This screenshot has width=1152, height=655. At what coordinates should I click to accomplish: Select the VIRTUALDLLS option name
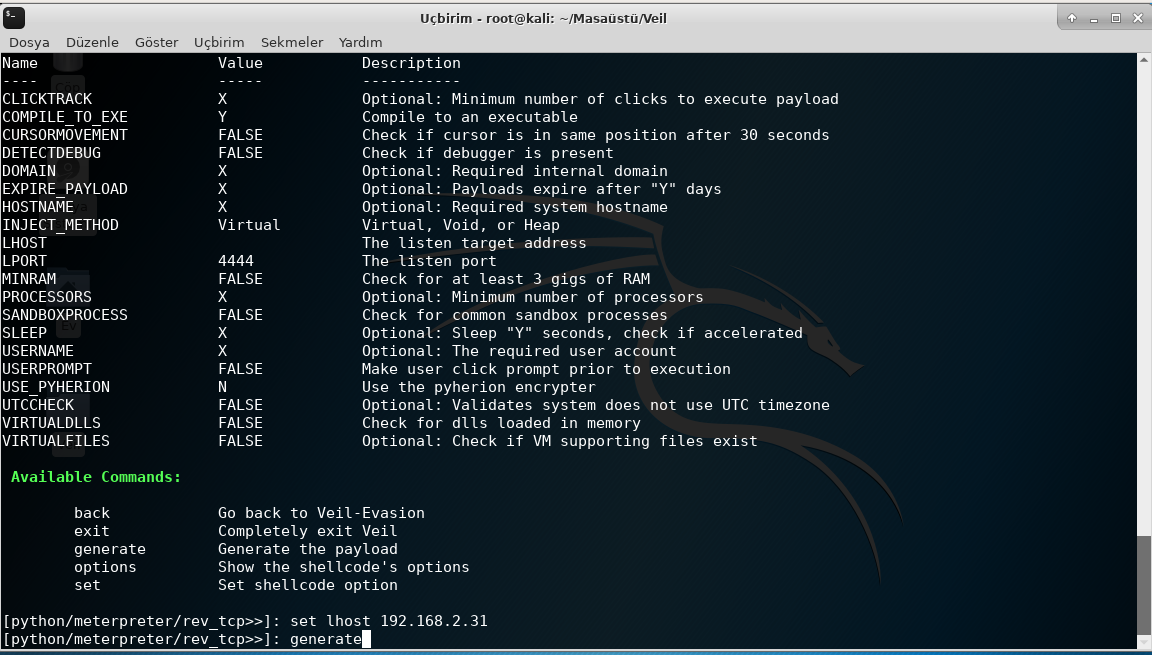(x=51, y=423)
